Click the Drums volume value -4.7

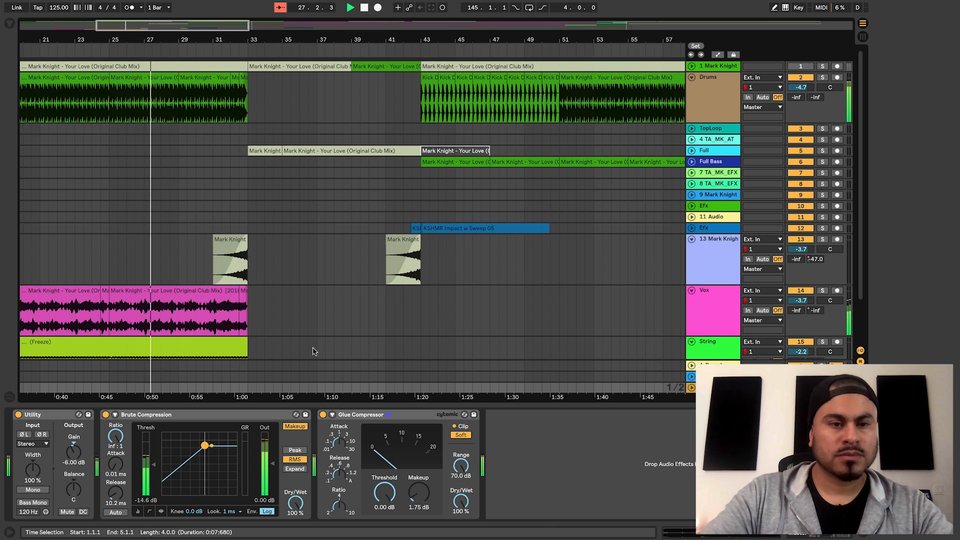click(800, 88)
